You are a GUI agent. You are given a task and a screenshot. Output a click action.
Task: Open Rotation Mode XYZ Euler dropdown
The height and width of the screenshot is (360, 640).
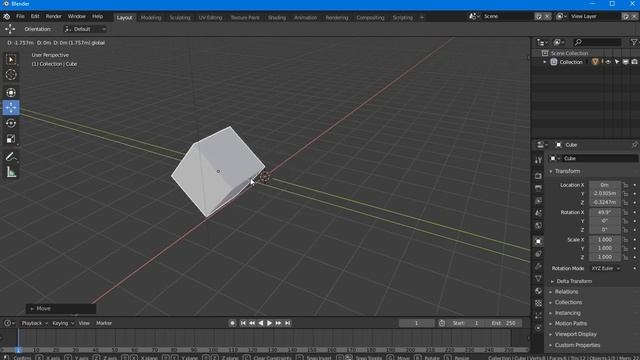coord(606,269)
